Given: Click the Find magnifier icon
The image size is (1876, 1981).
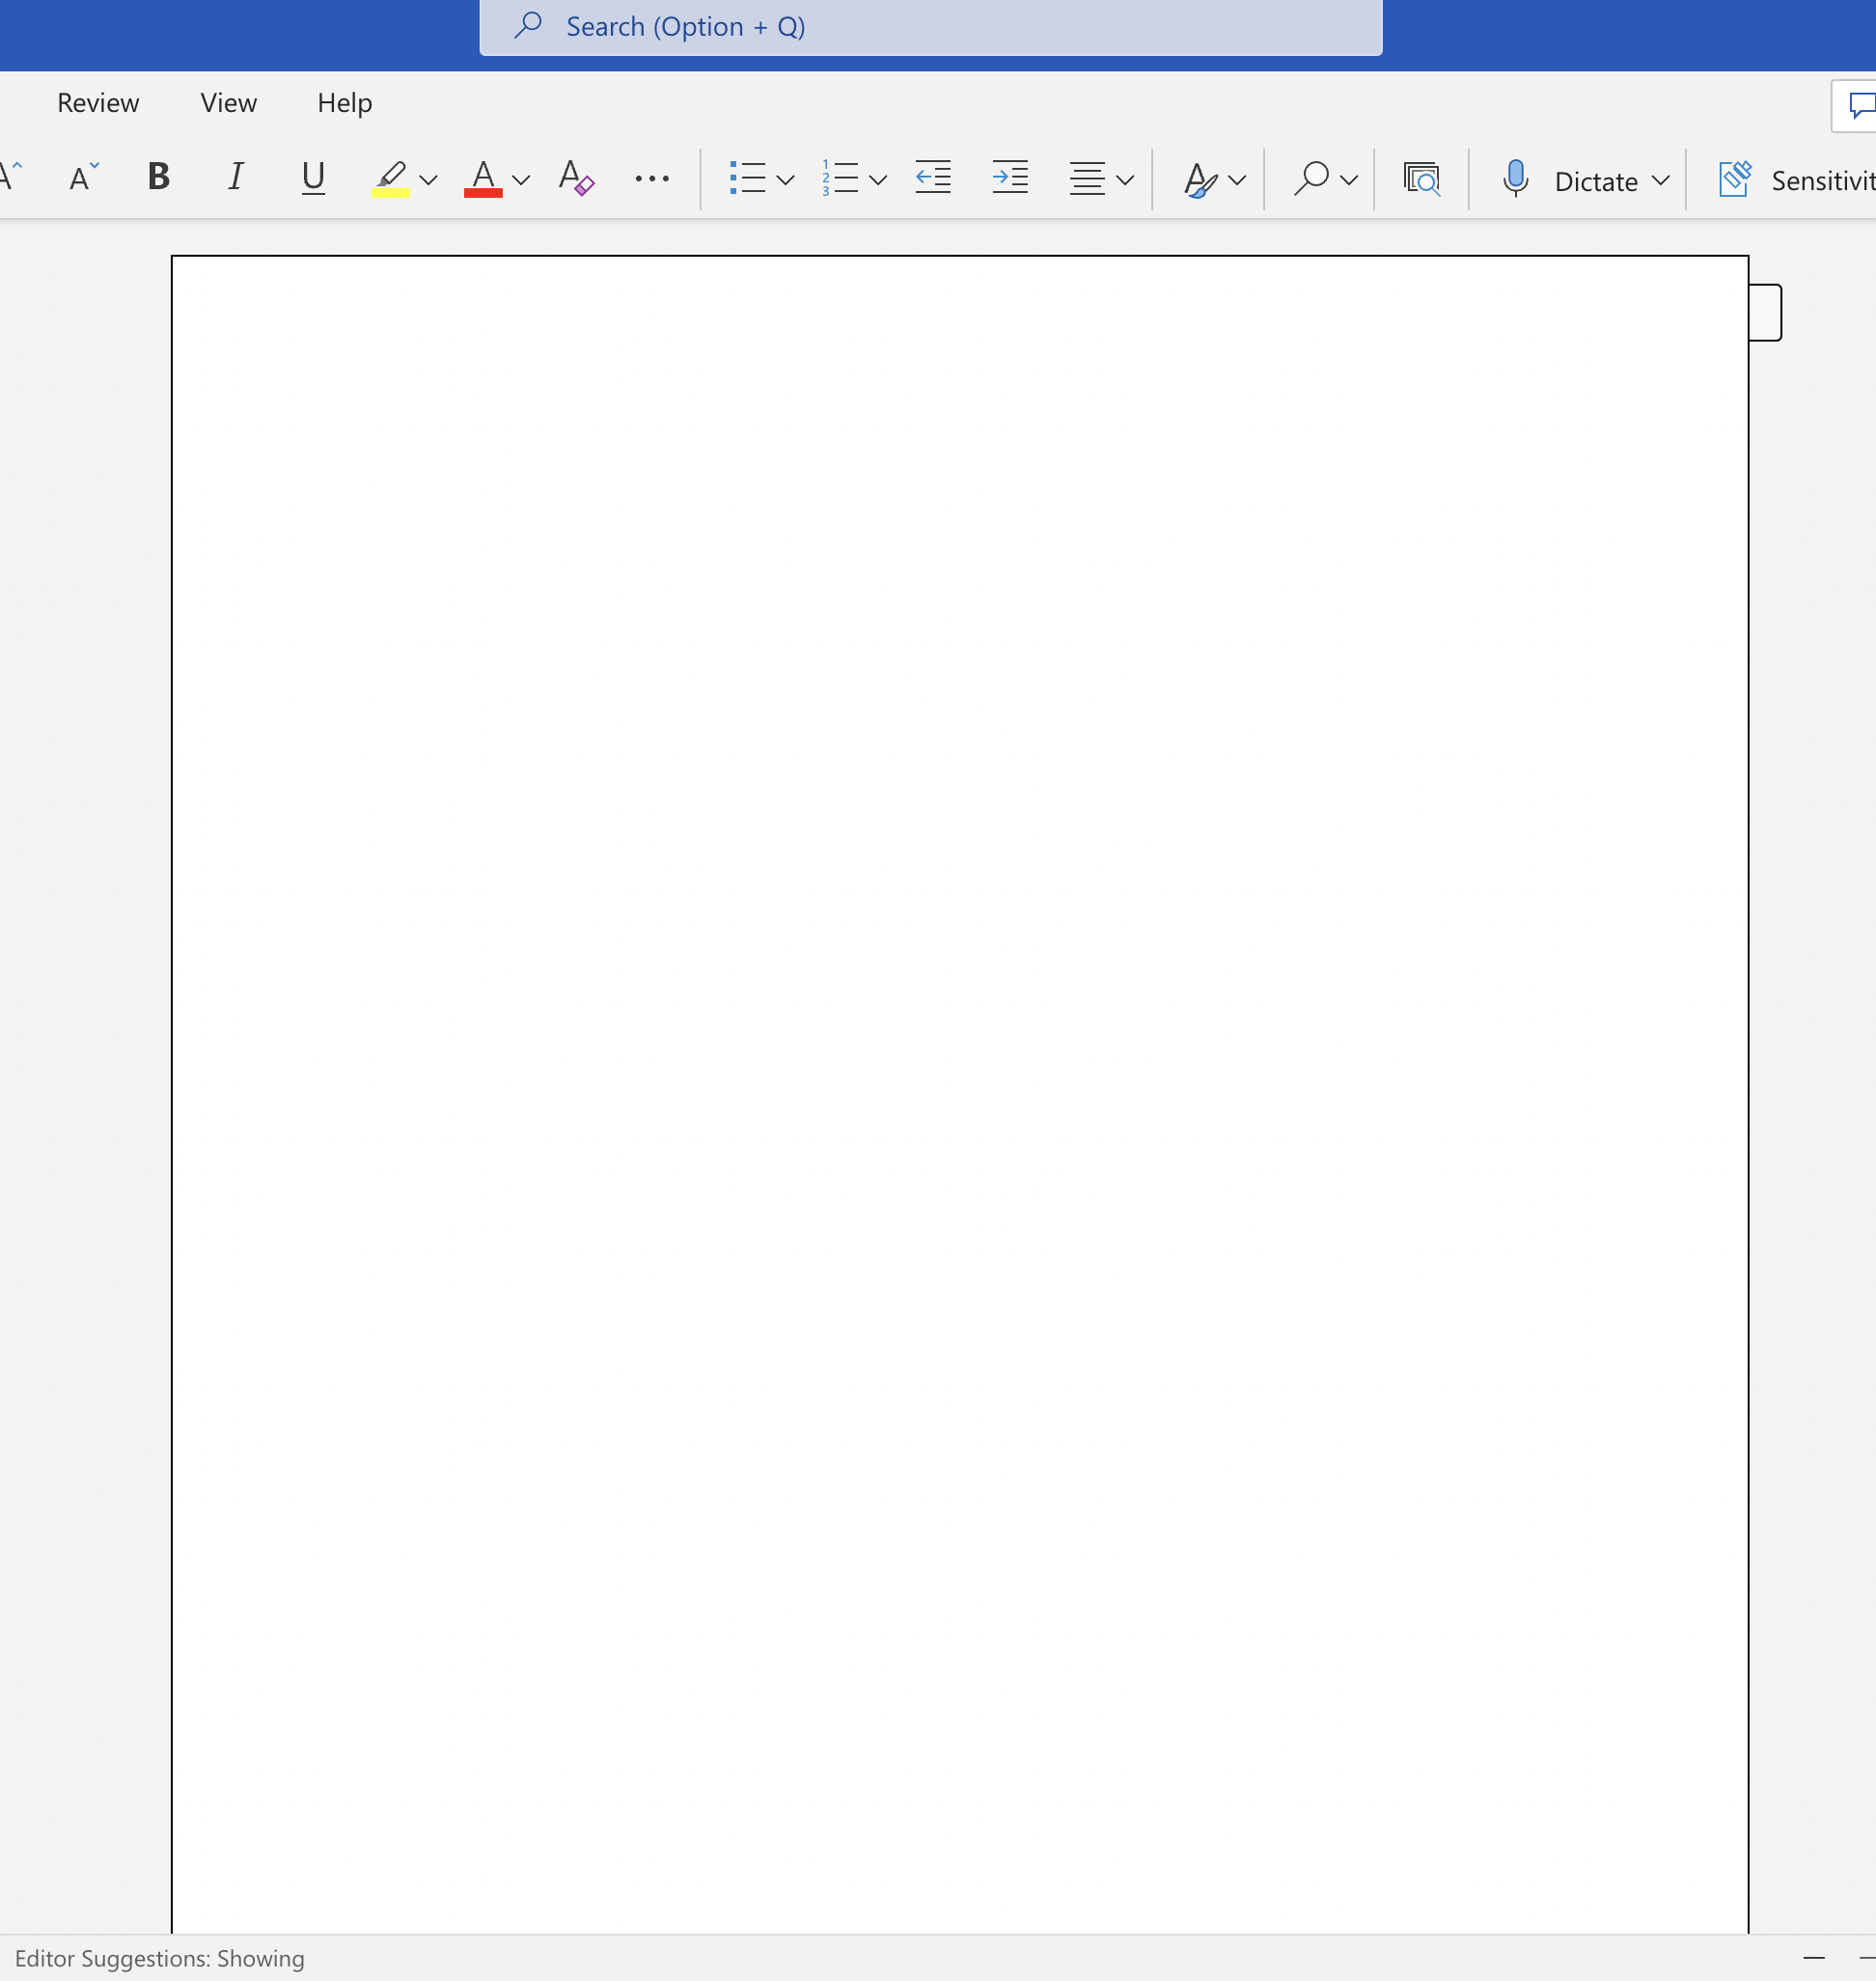Looking at the screenshot, I should pos(1311,178).
